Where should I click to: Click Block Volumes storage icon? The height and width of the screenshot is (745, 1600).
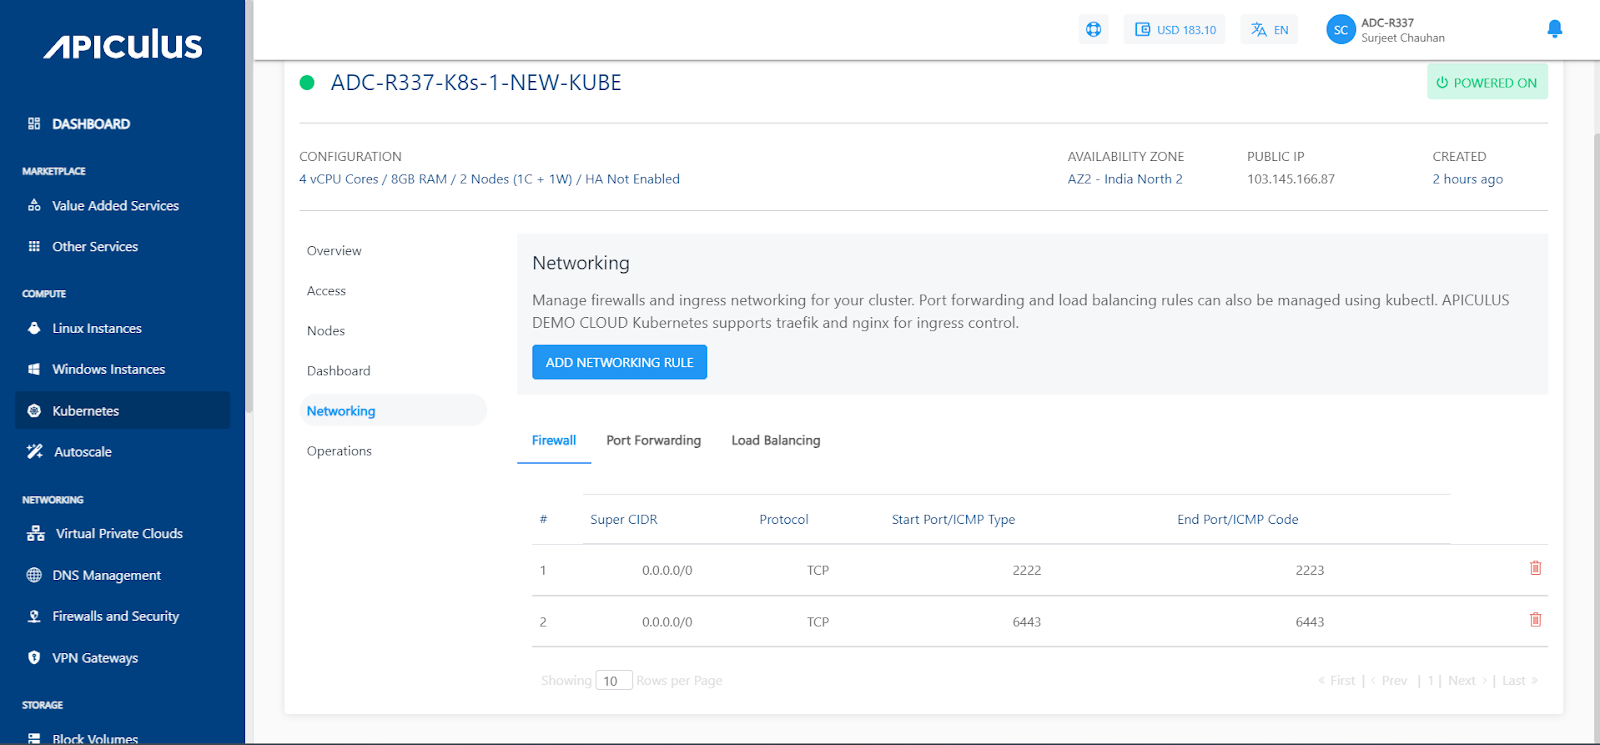tap(34, 738)
